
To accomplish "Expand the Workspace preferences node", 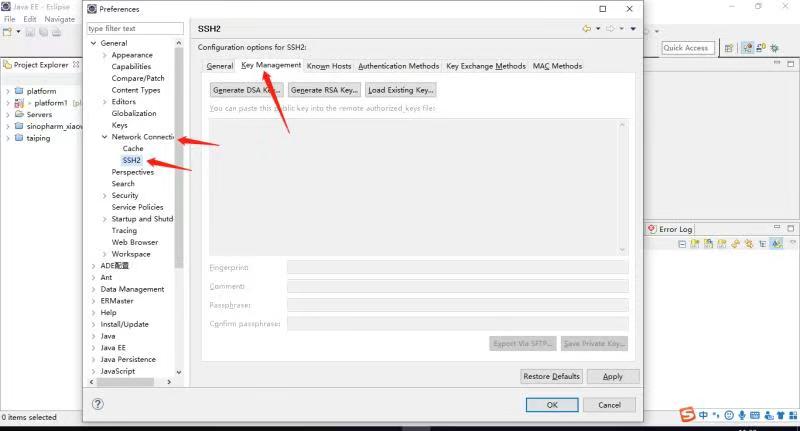I will point(105,254).
